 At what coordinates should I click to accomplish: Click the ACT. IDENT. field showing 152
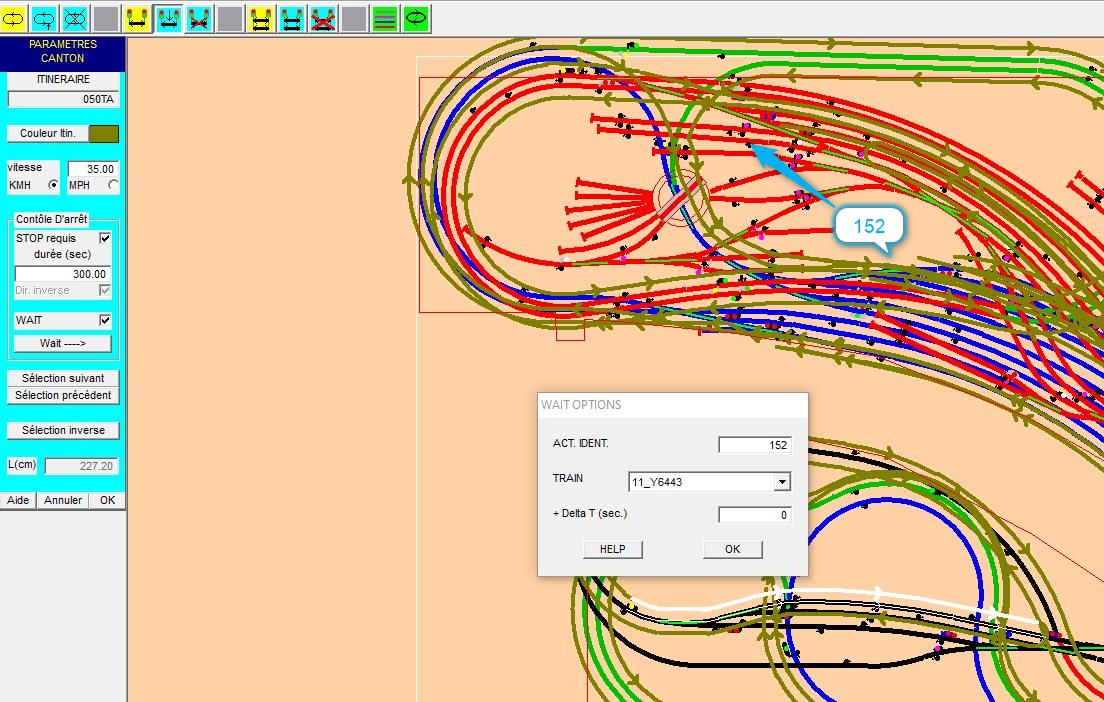click(755, 445)
